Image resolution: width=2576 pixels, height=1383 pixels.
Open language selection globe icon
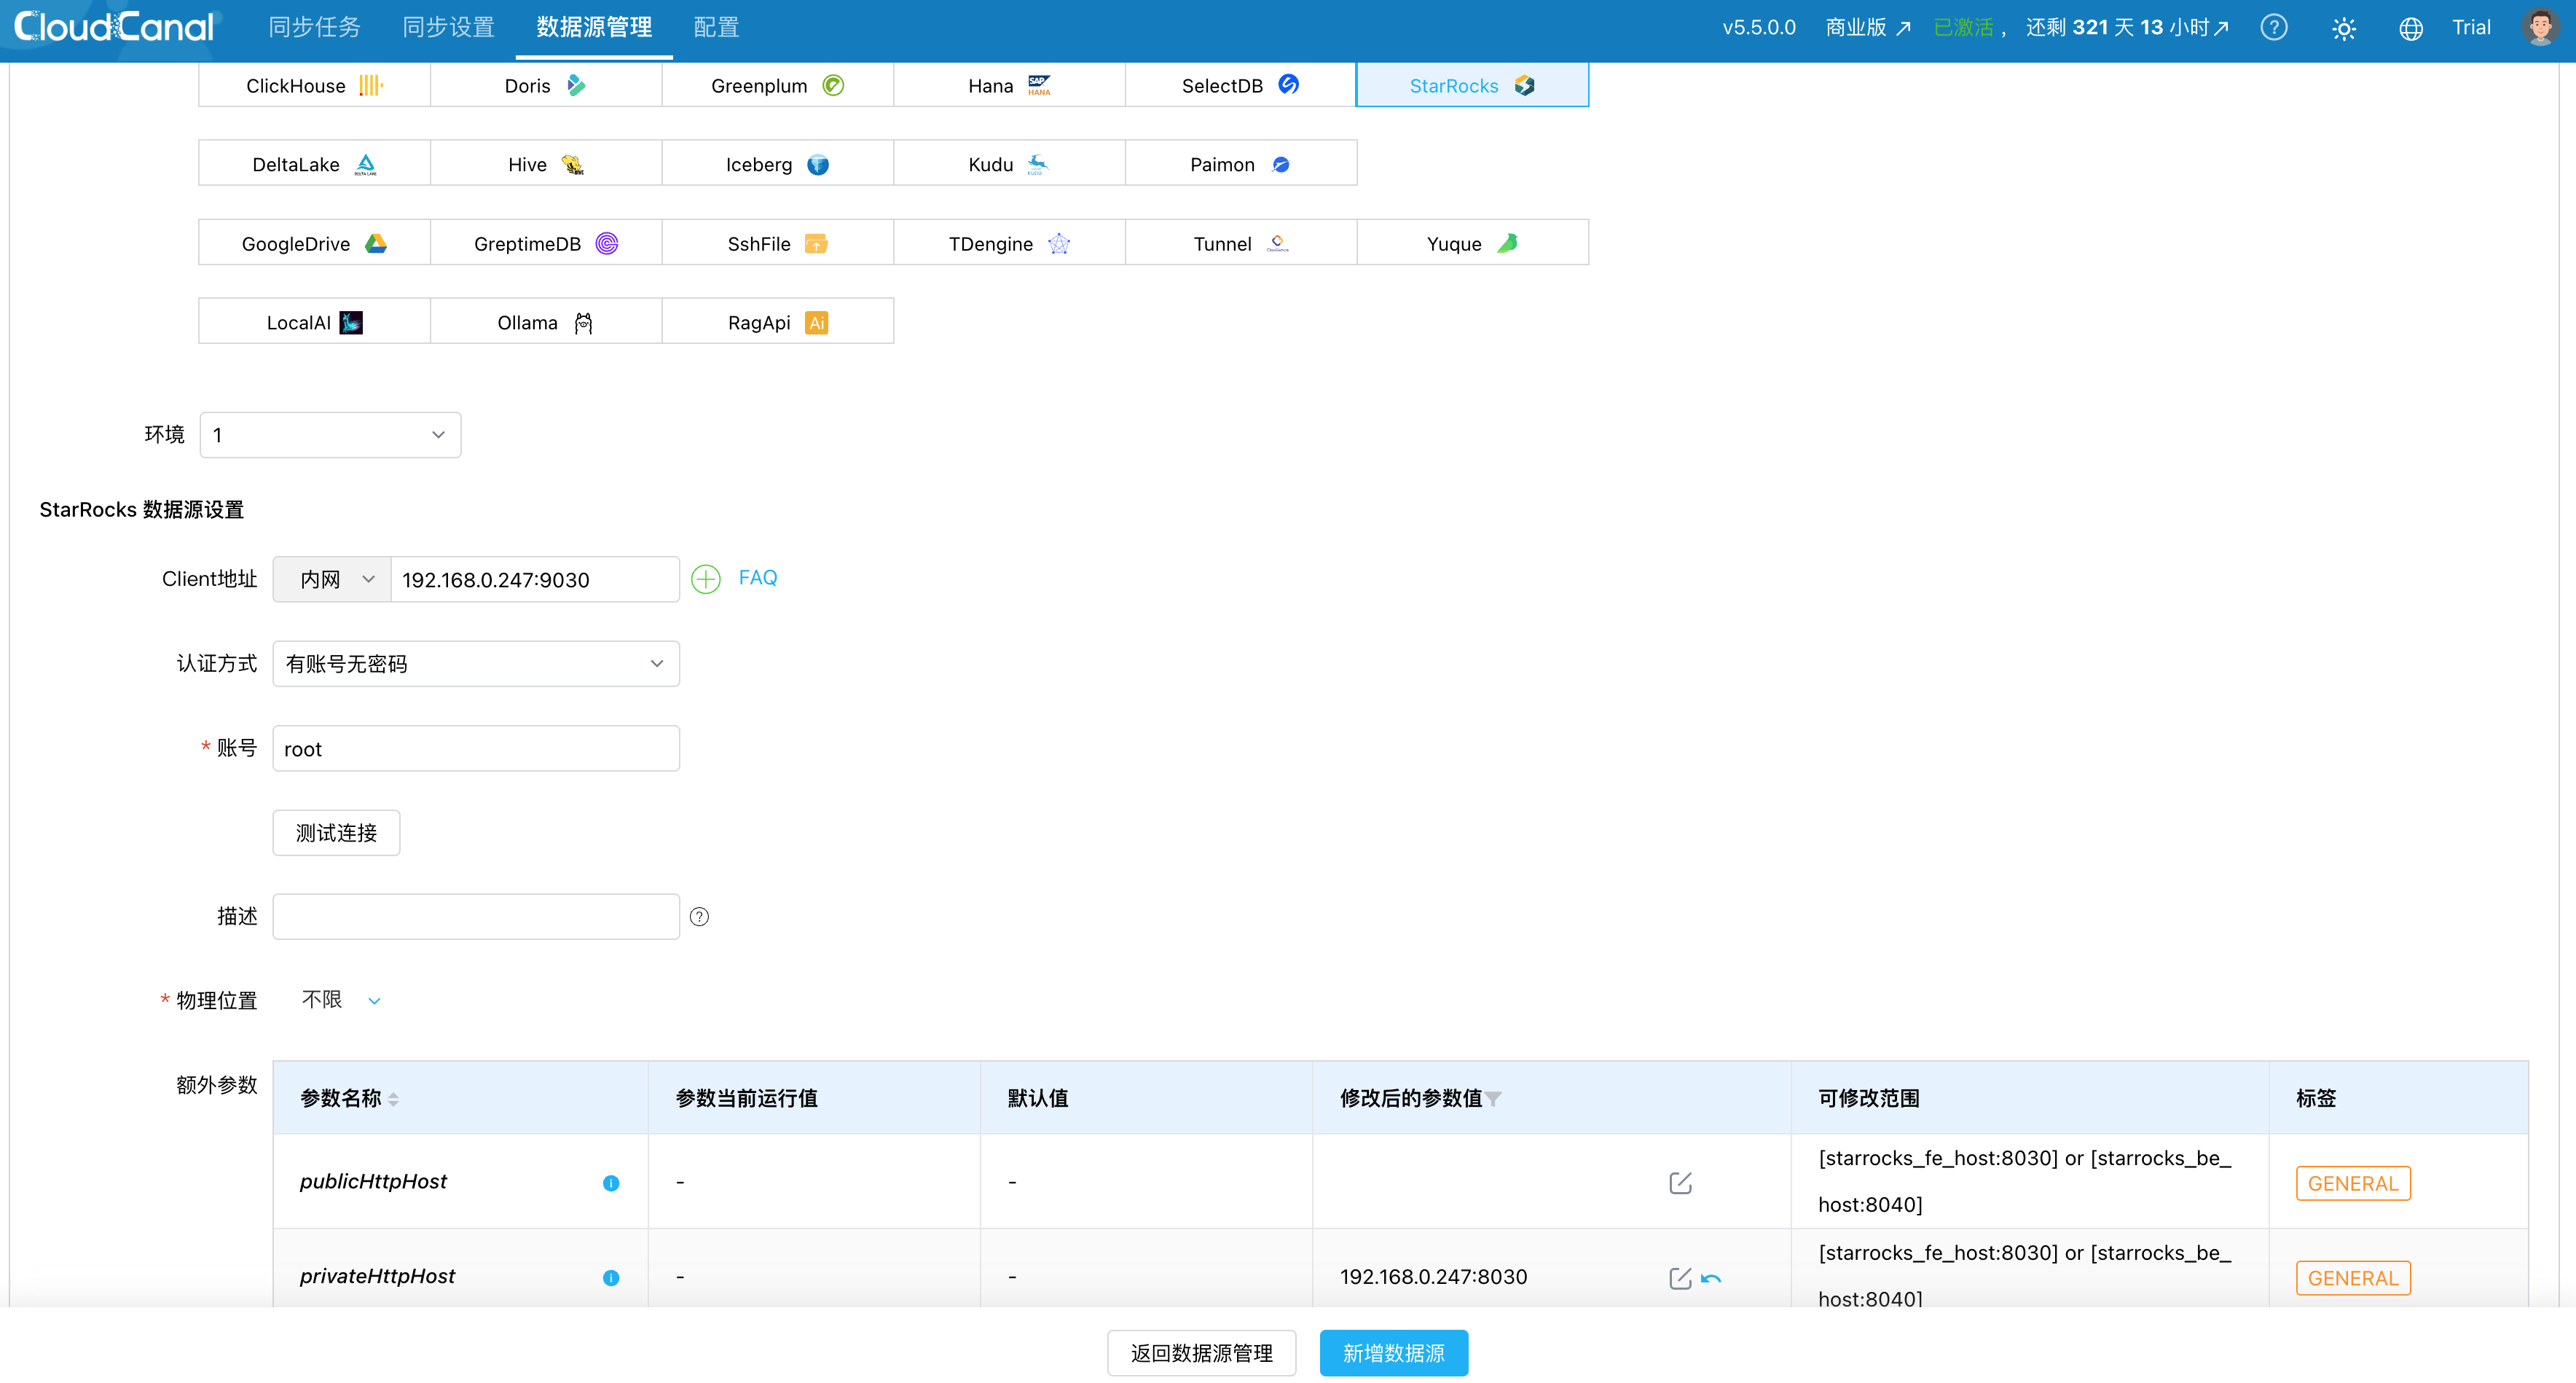pos(2410,28)
